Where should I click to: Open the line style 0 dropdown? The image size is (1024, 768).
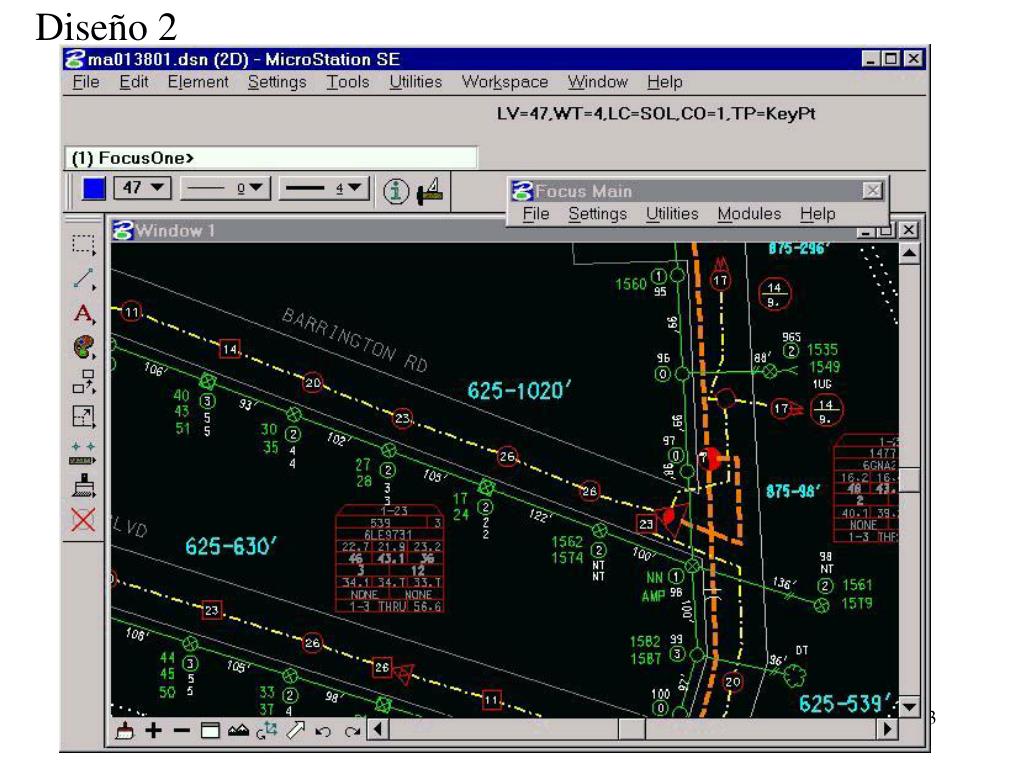[x=225, y=189]
